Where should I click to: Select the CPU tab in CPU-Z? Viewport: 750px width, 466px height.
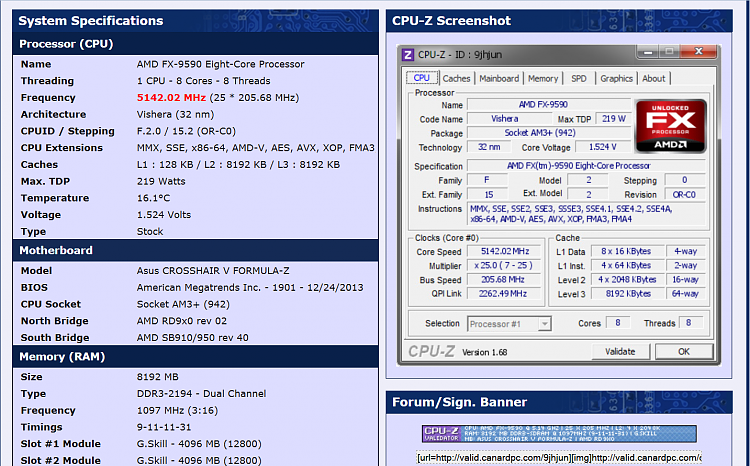[421, 78]
